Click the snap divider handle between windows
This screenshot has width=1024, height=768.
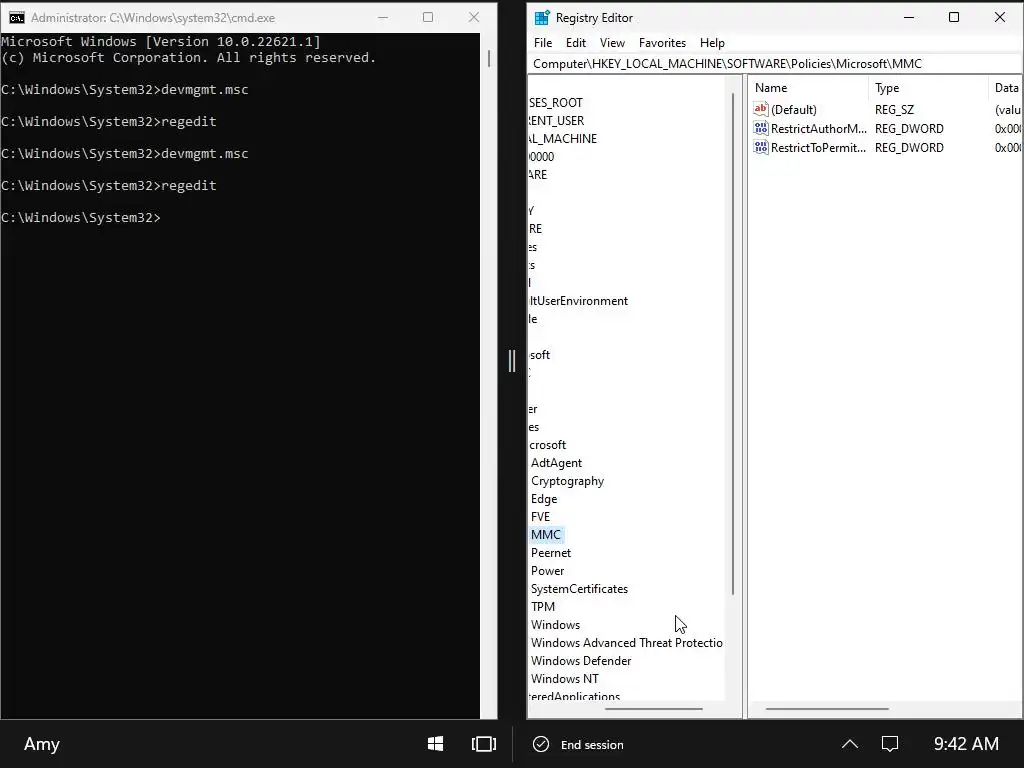(512, 360)
